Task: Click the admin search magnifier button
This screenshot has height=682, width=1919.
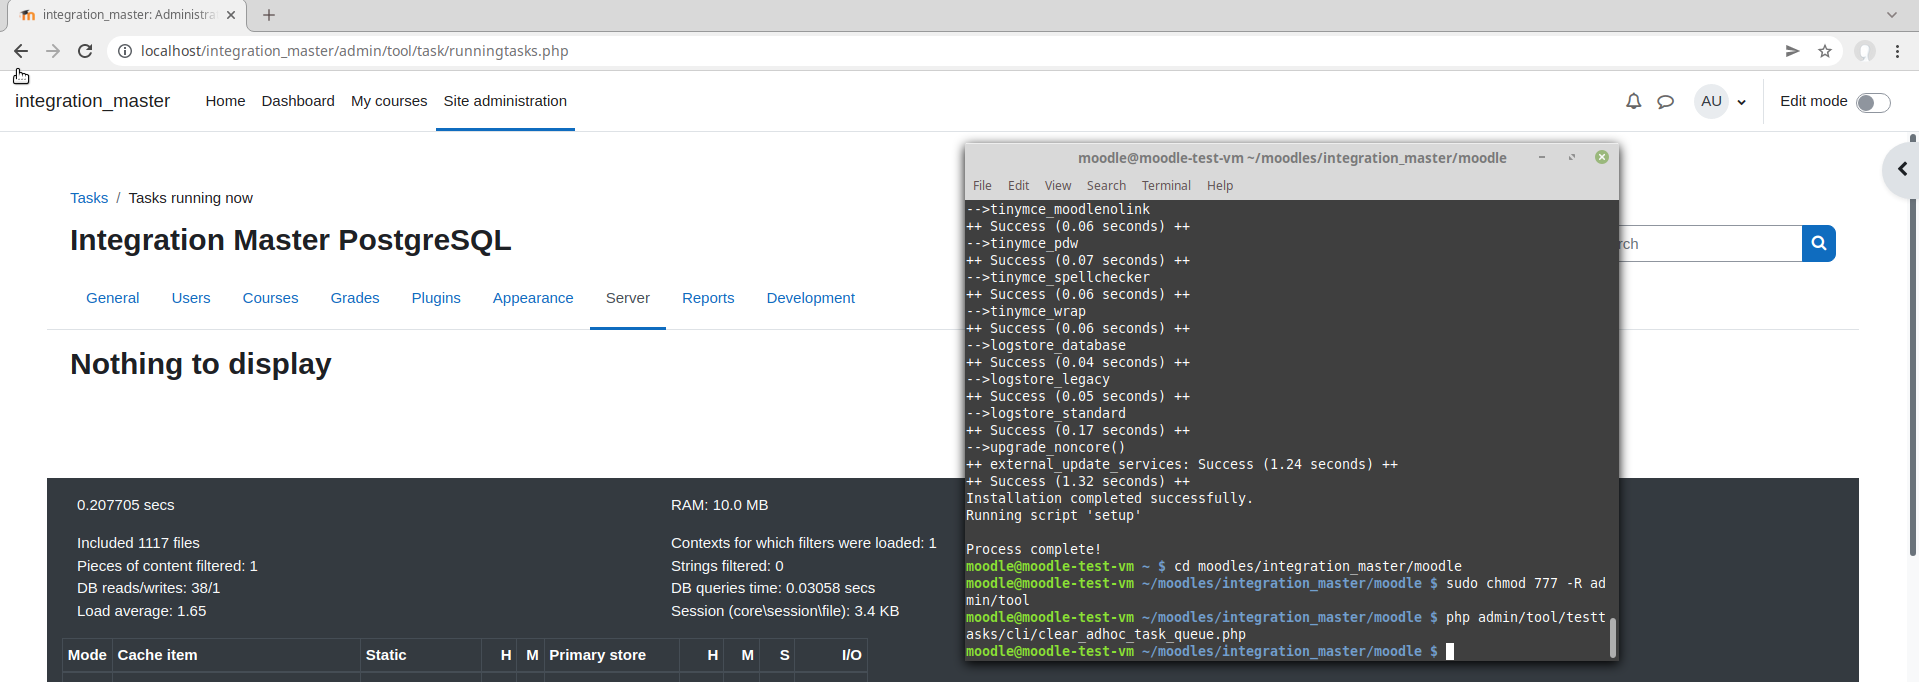Action: tap(1819, 243)
